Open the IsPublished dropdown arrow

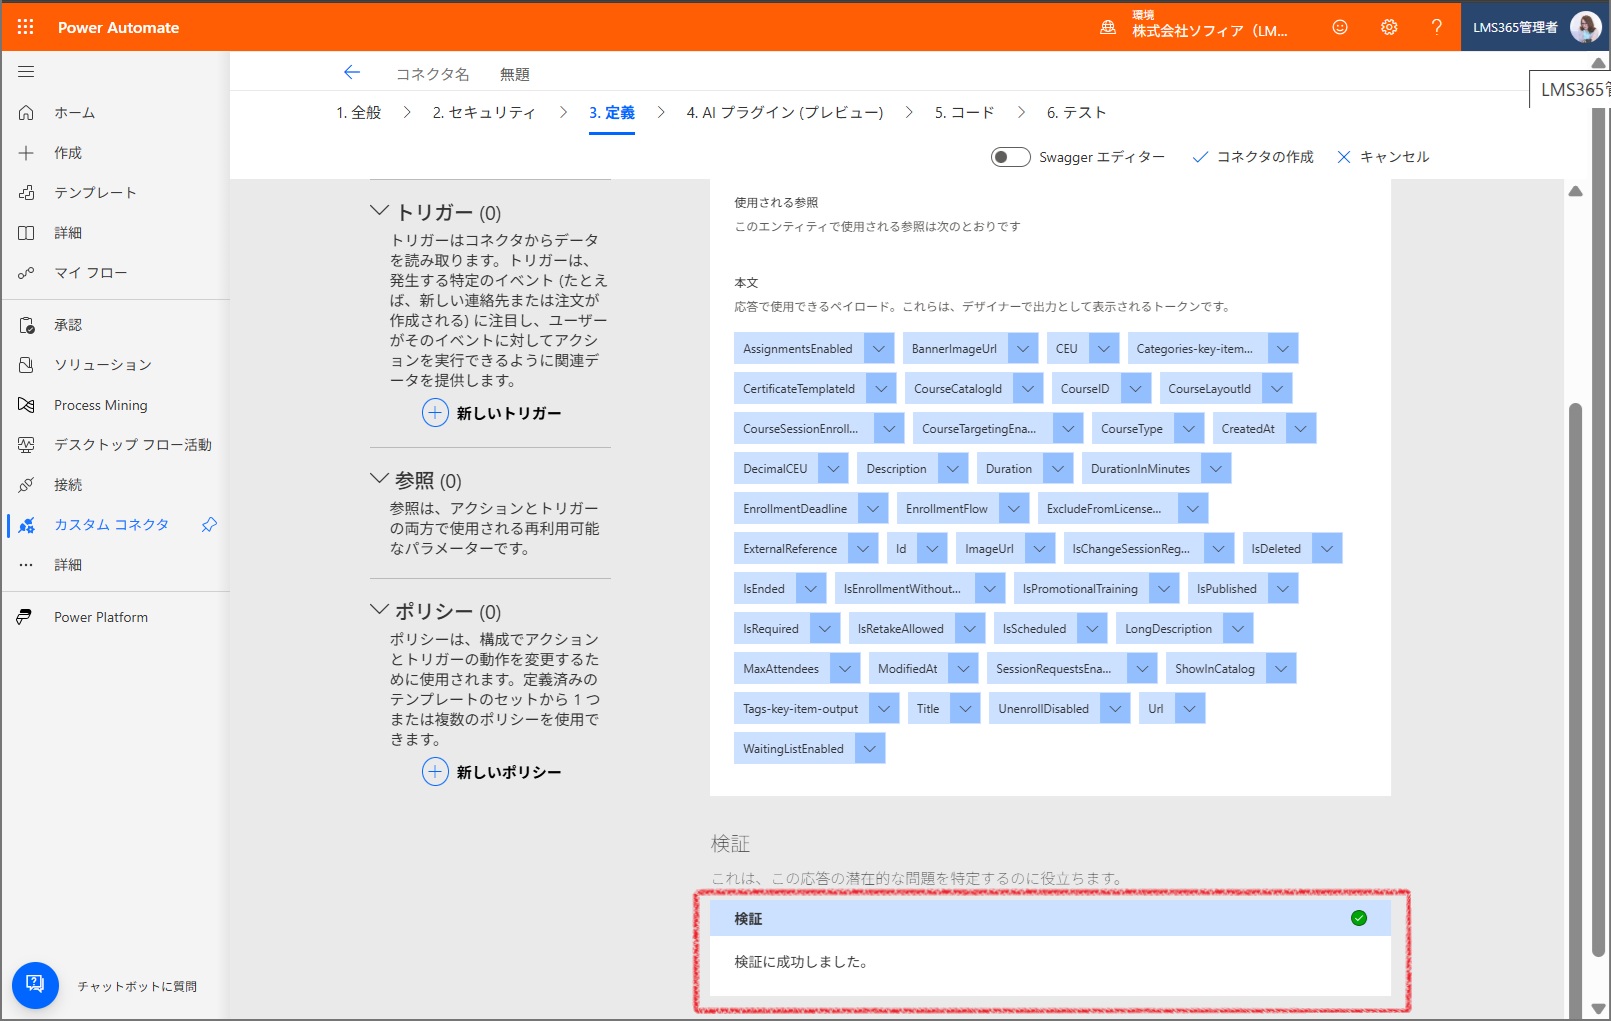click(x=1283, y=589)
